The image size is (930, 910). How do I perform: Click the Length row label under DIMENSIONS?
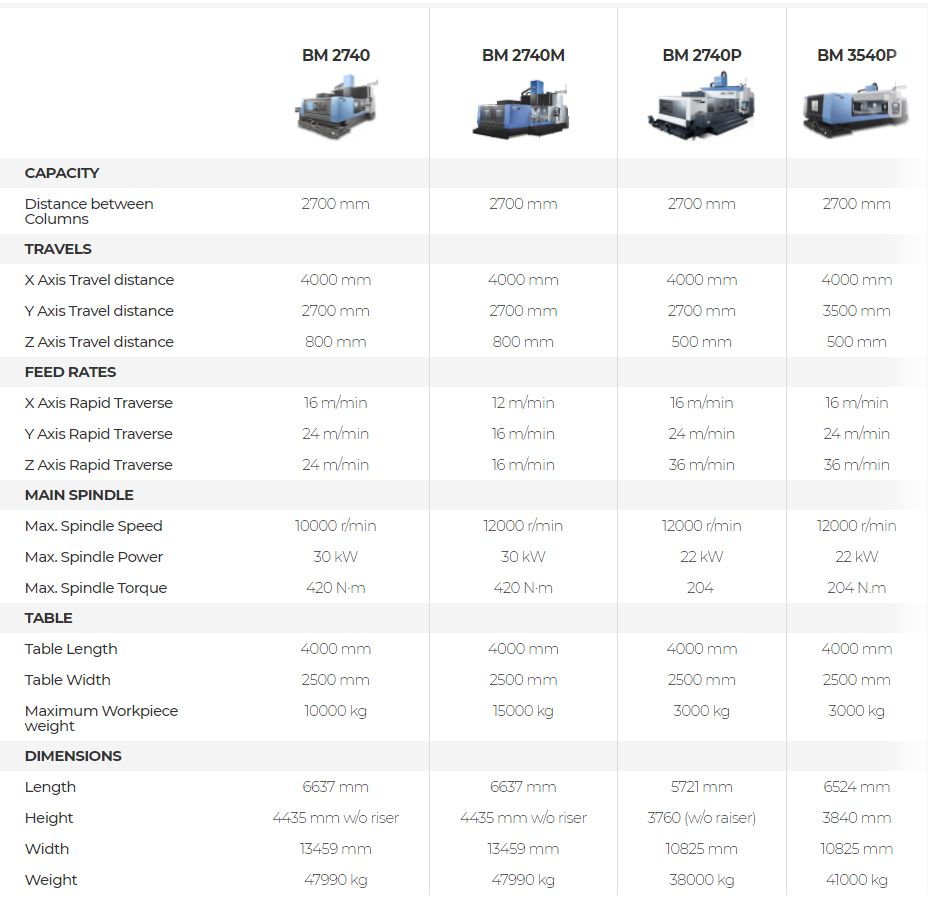tap(50, 787)
